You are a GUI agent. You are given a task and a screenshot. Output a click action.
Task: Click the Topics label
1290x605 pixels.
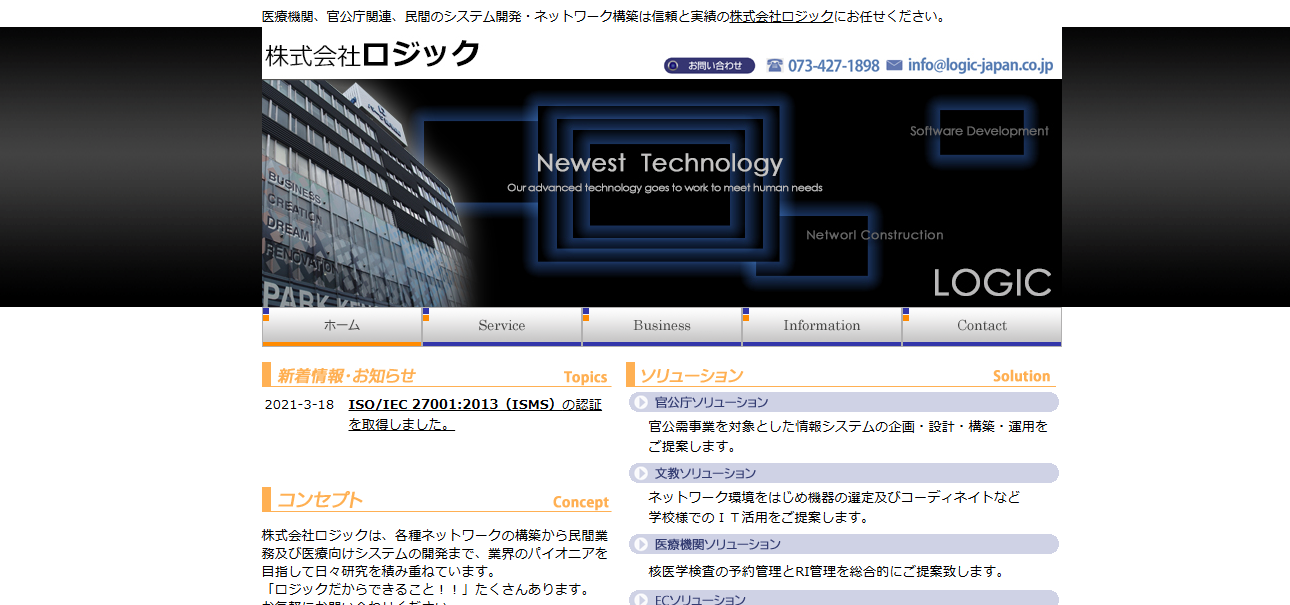click(585, 377)
